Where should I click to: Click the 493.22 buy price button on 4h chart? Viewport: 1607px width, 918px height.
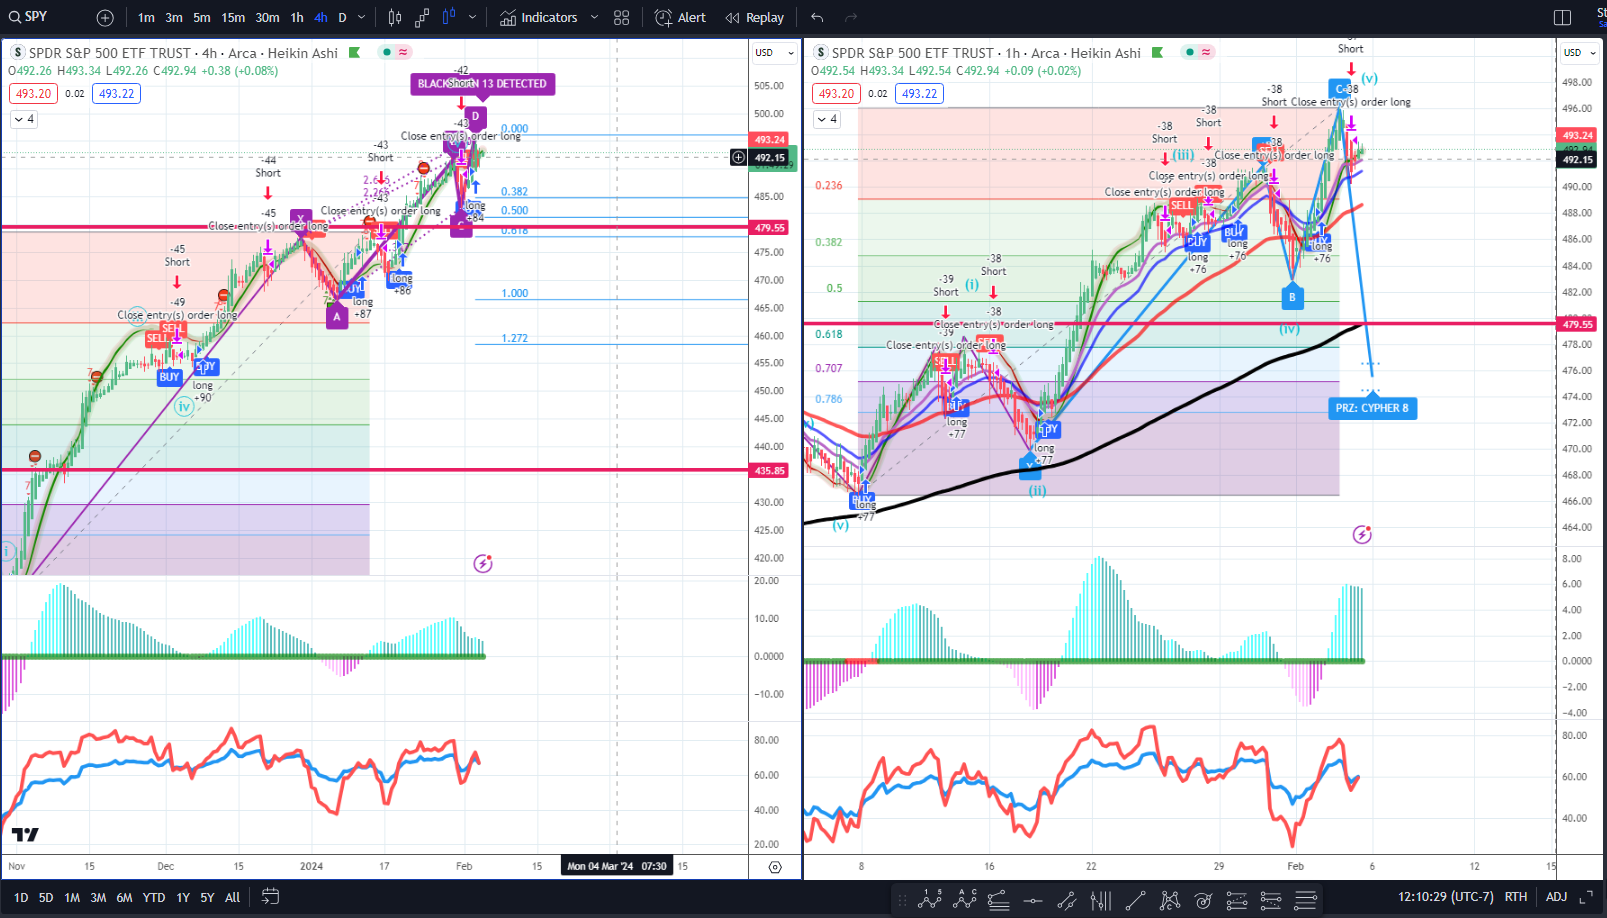tap(116, 94)
